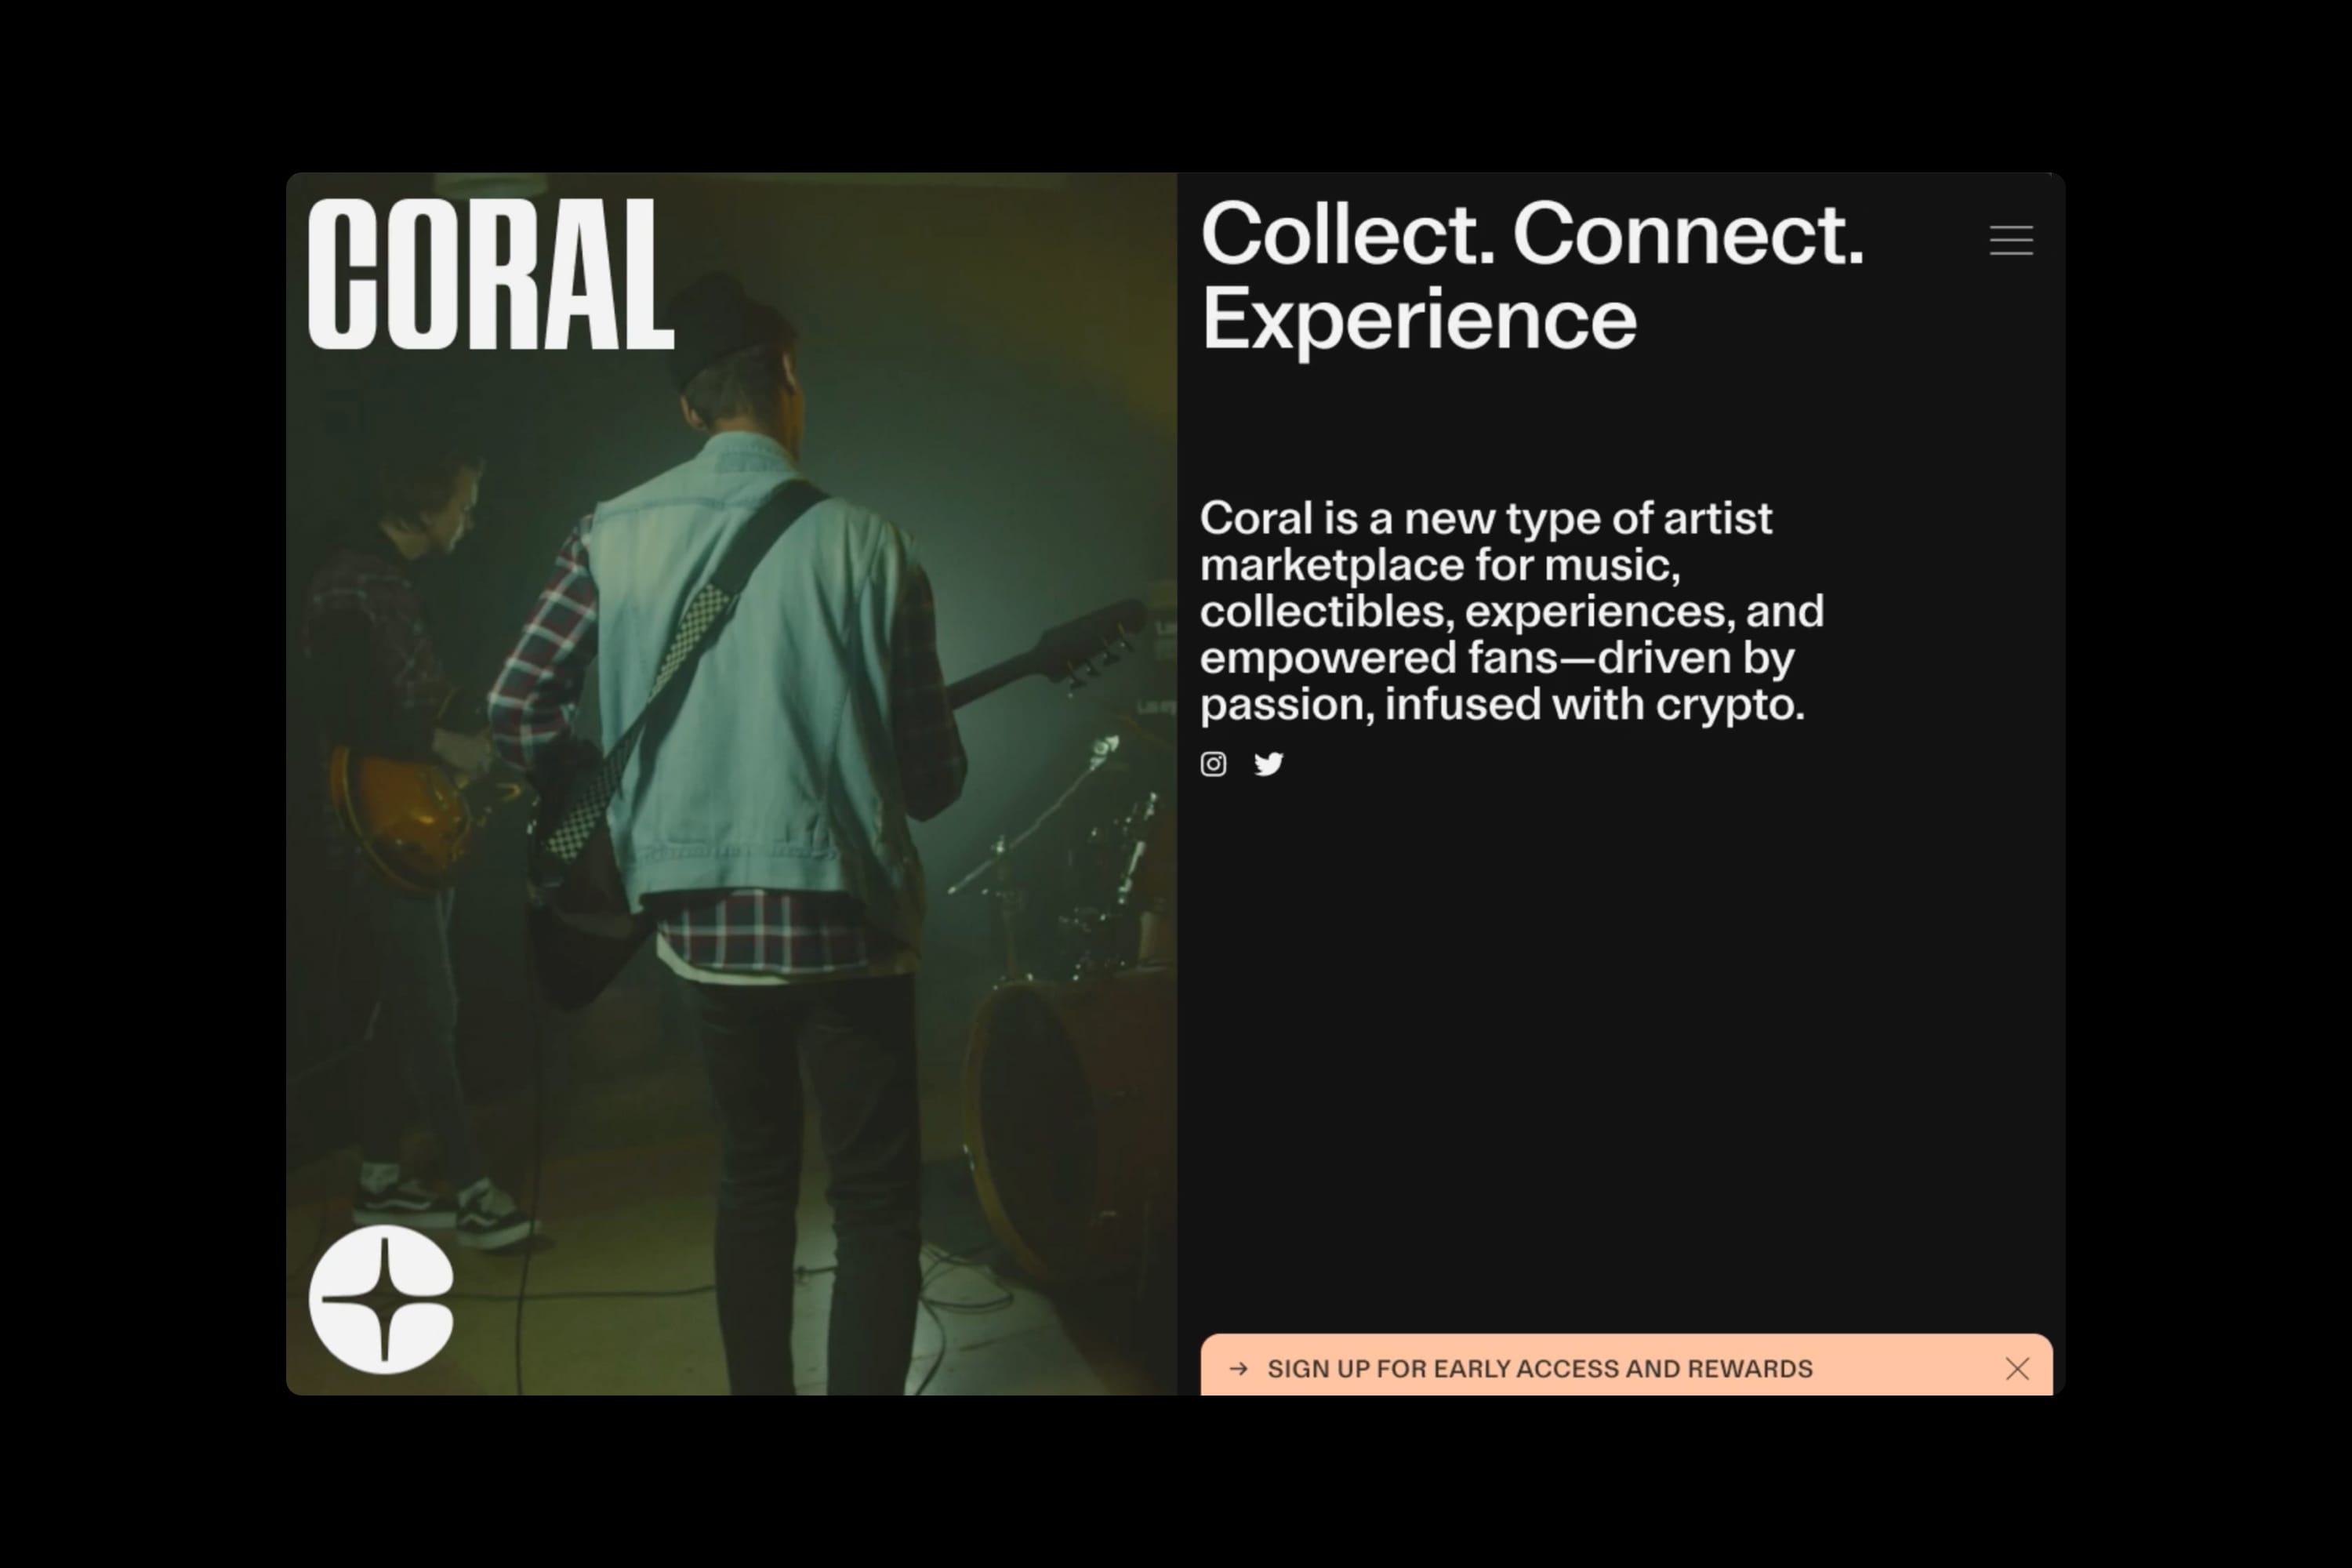Click the large CORAL wordmark logo

(491, 274)
